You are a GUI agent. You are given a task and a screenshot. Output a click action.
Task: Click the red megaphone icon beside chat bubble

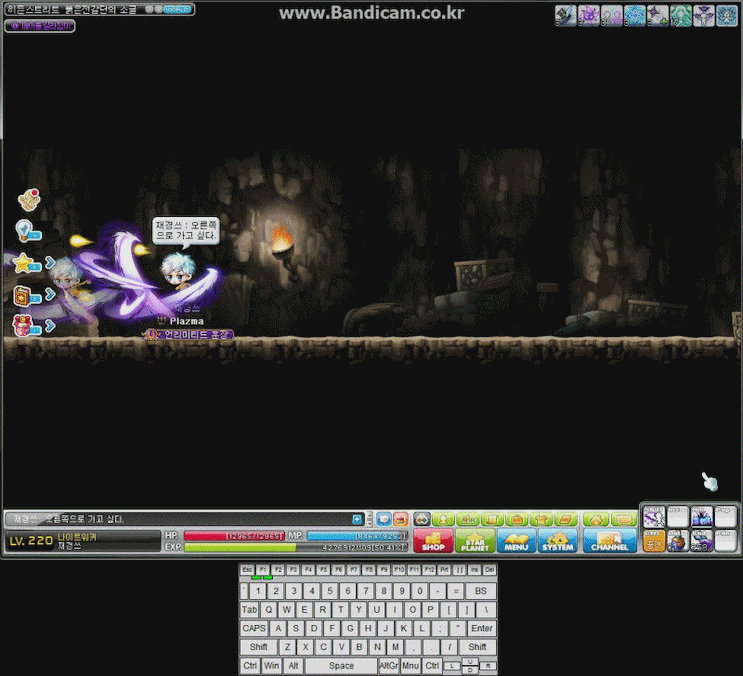coord(401,519)
